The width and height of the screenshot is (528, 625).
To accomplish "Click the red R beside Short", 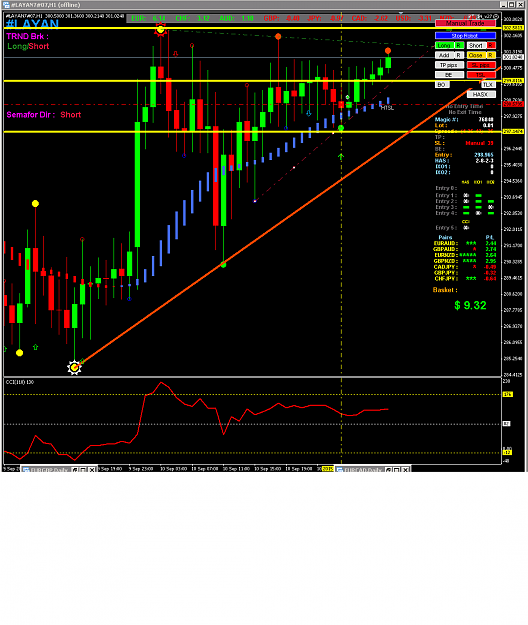I will coord(491,45).
